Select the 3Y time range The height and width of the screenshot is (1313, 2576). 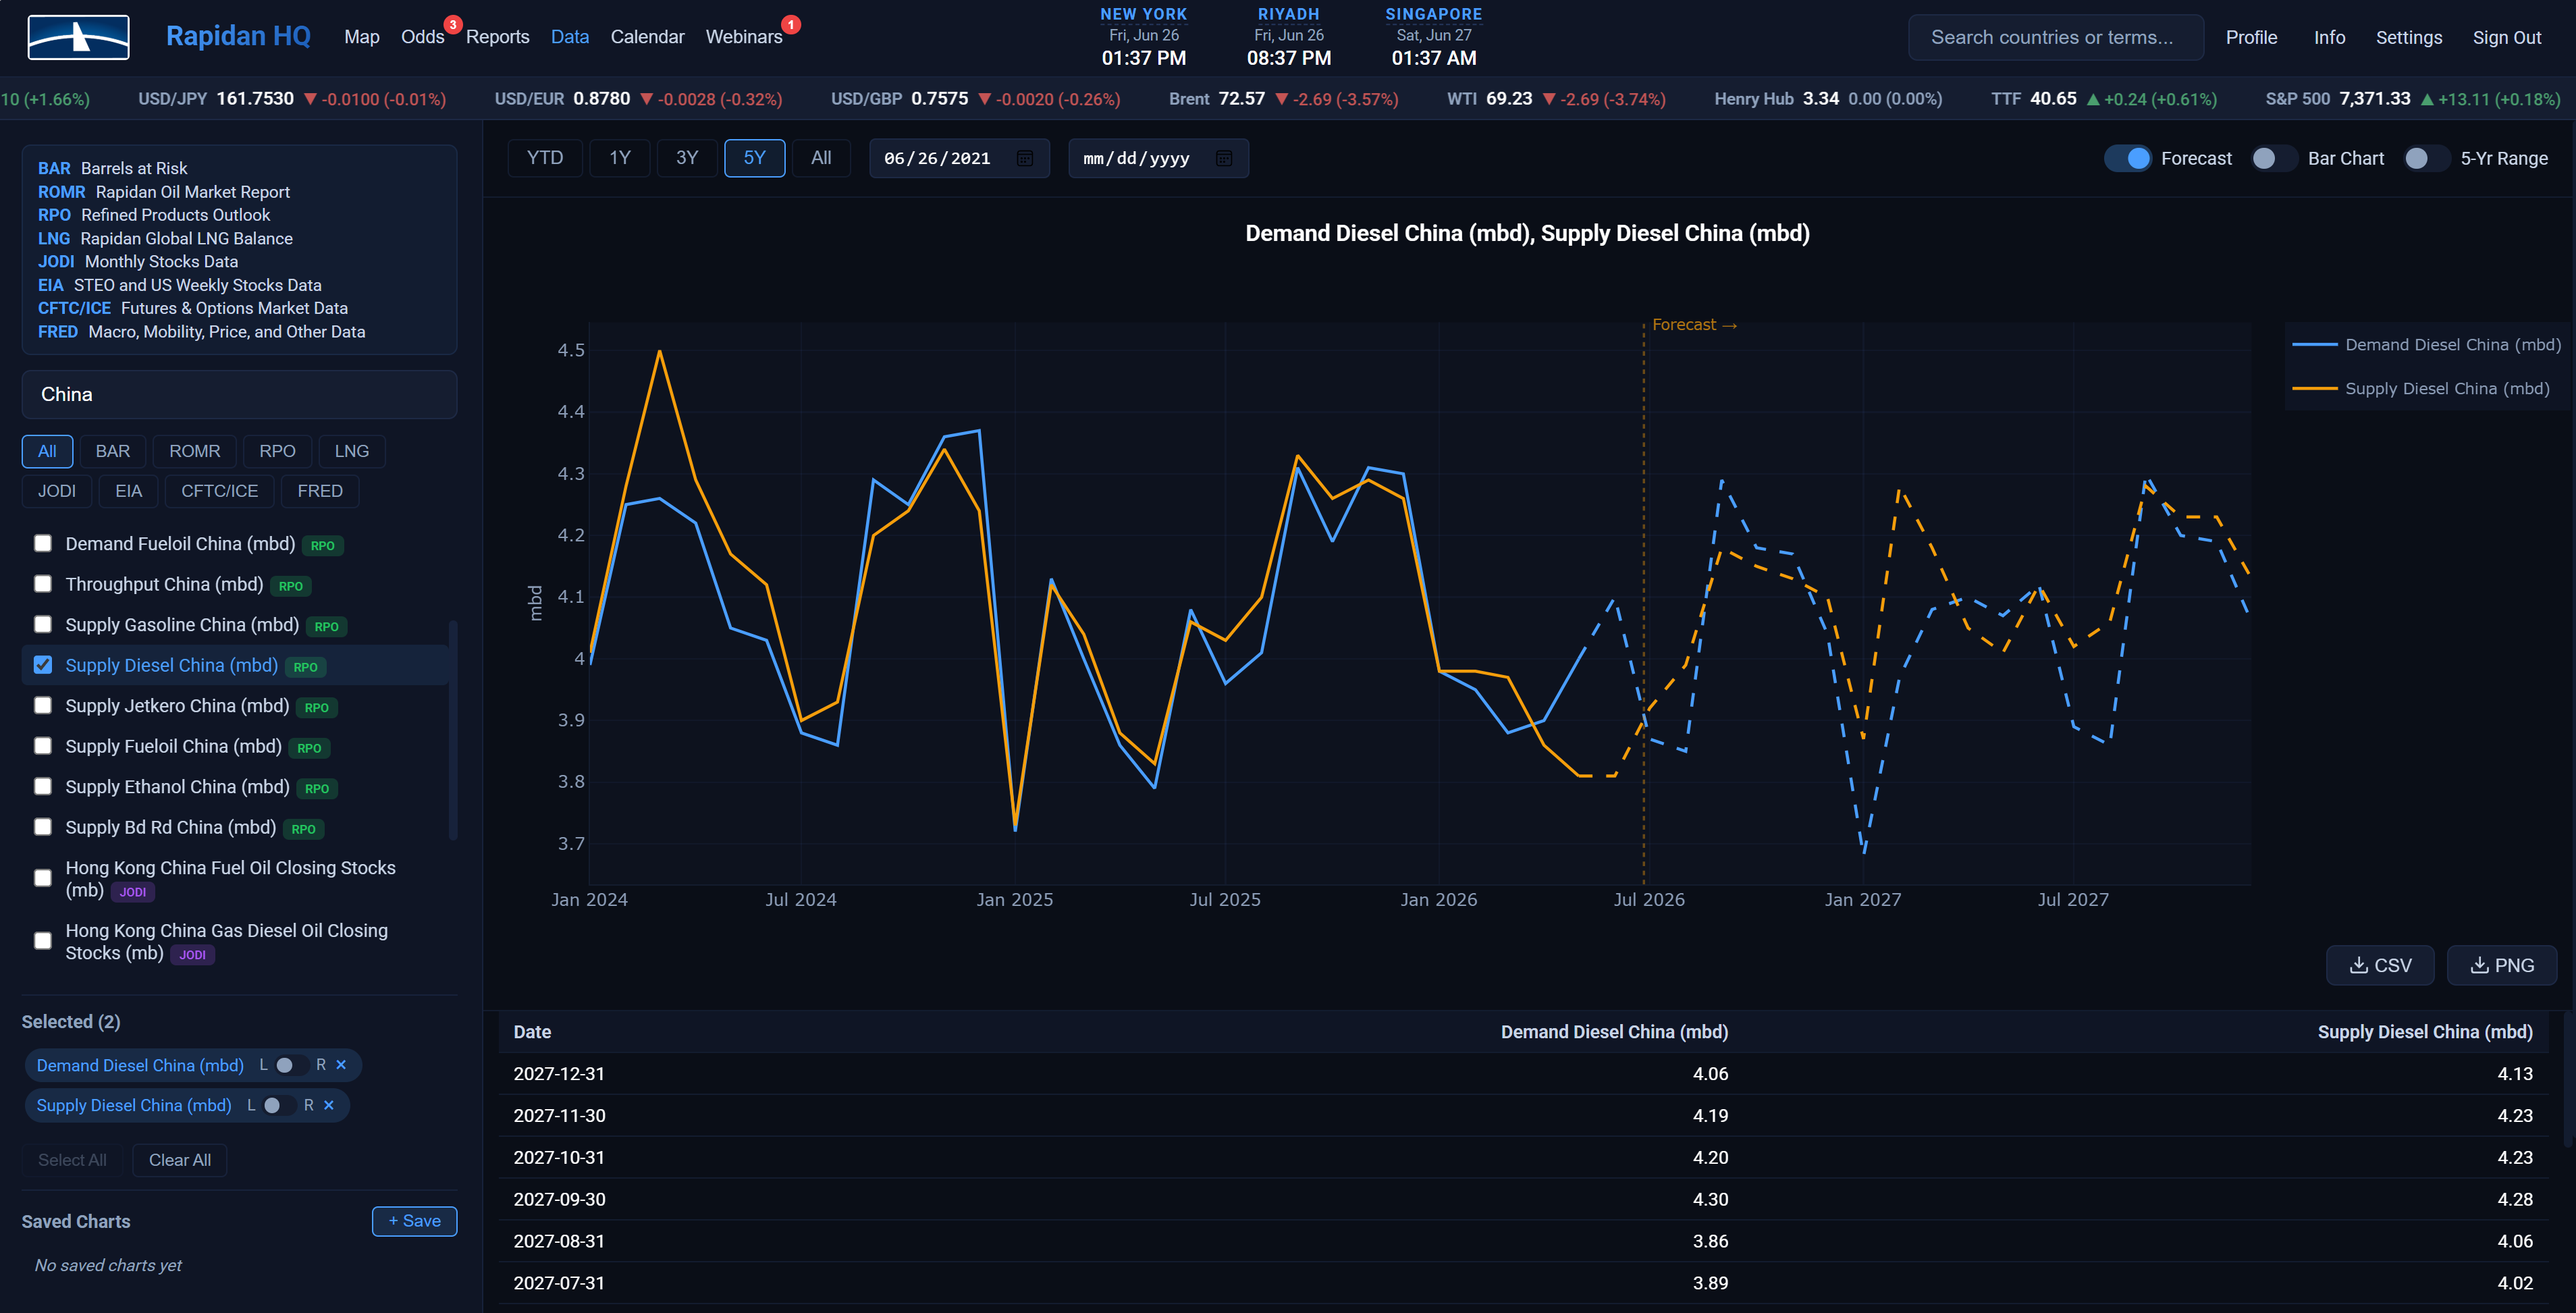coord(687,158)
